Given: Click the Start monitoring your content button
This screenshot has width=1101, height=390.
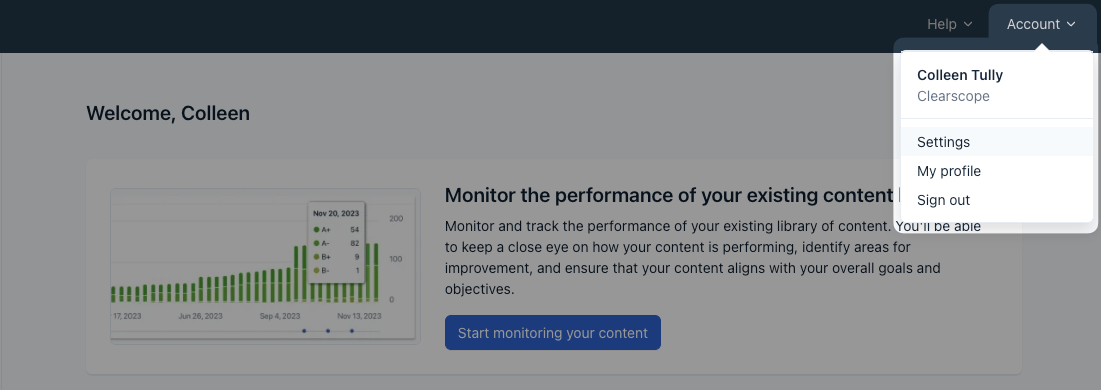Looking at the screenshot, I should pyautogui.click(x=553, y=332).
